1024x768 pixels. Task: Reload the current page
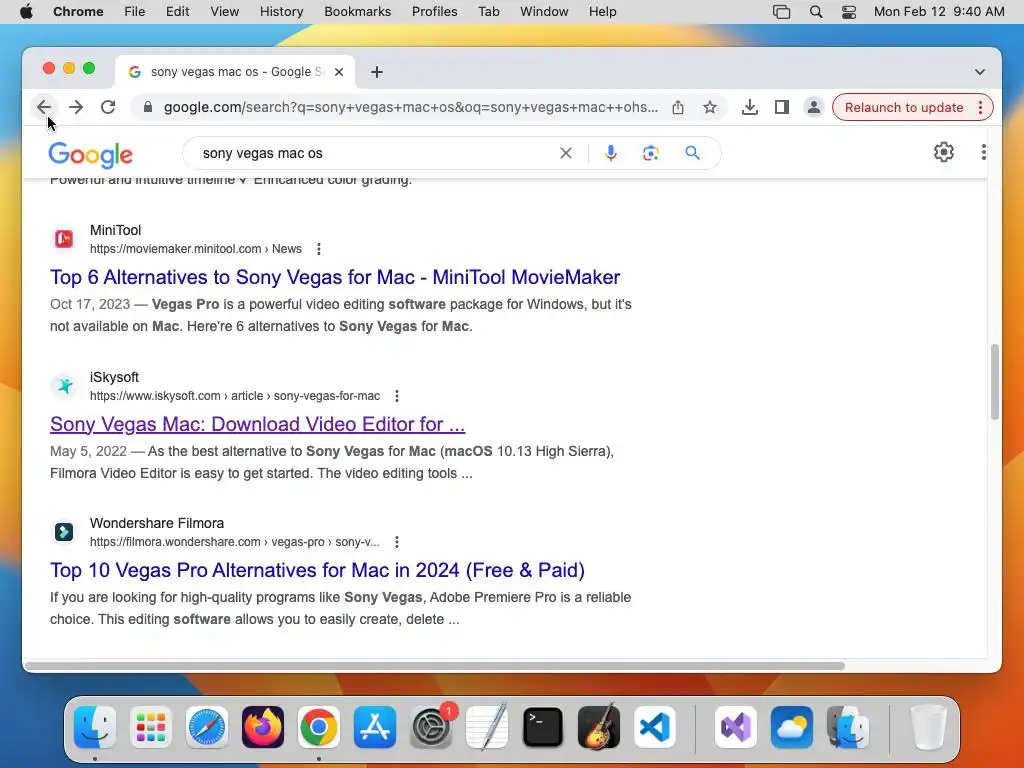[108, 107]
